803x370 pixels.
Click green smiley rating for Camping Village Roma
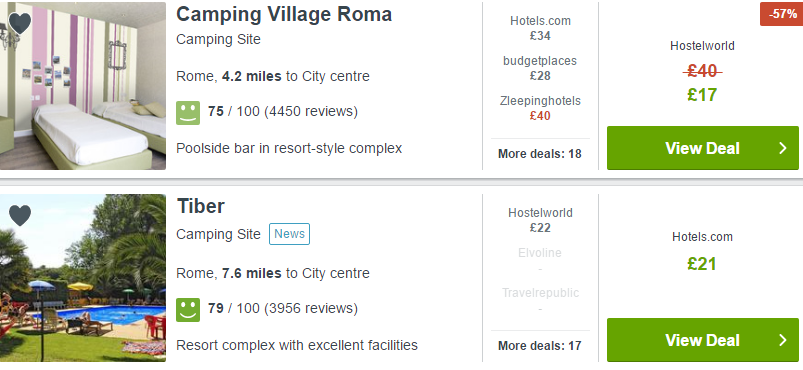(x=188, y=113)
